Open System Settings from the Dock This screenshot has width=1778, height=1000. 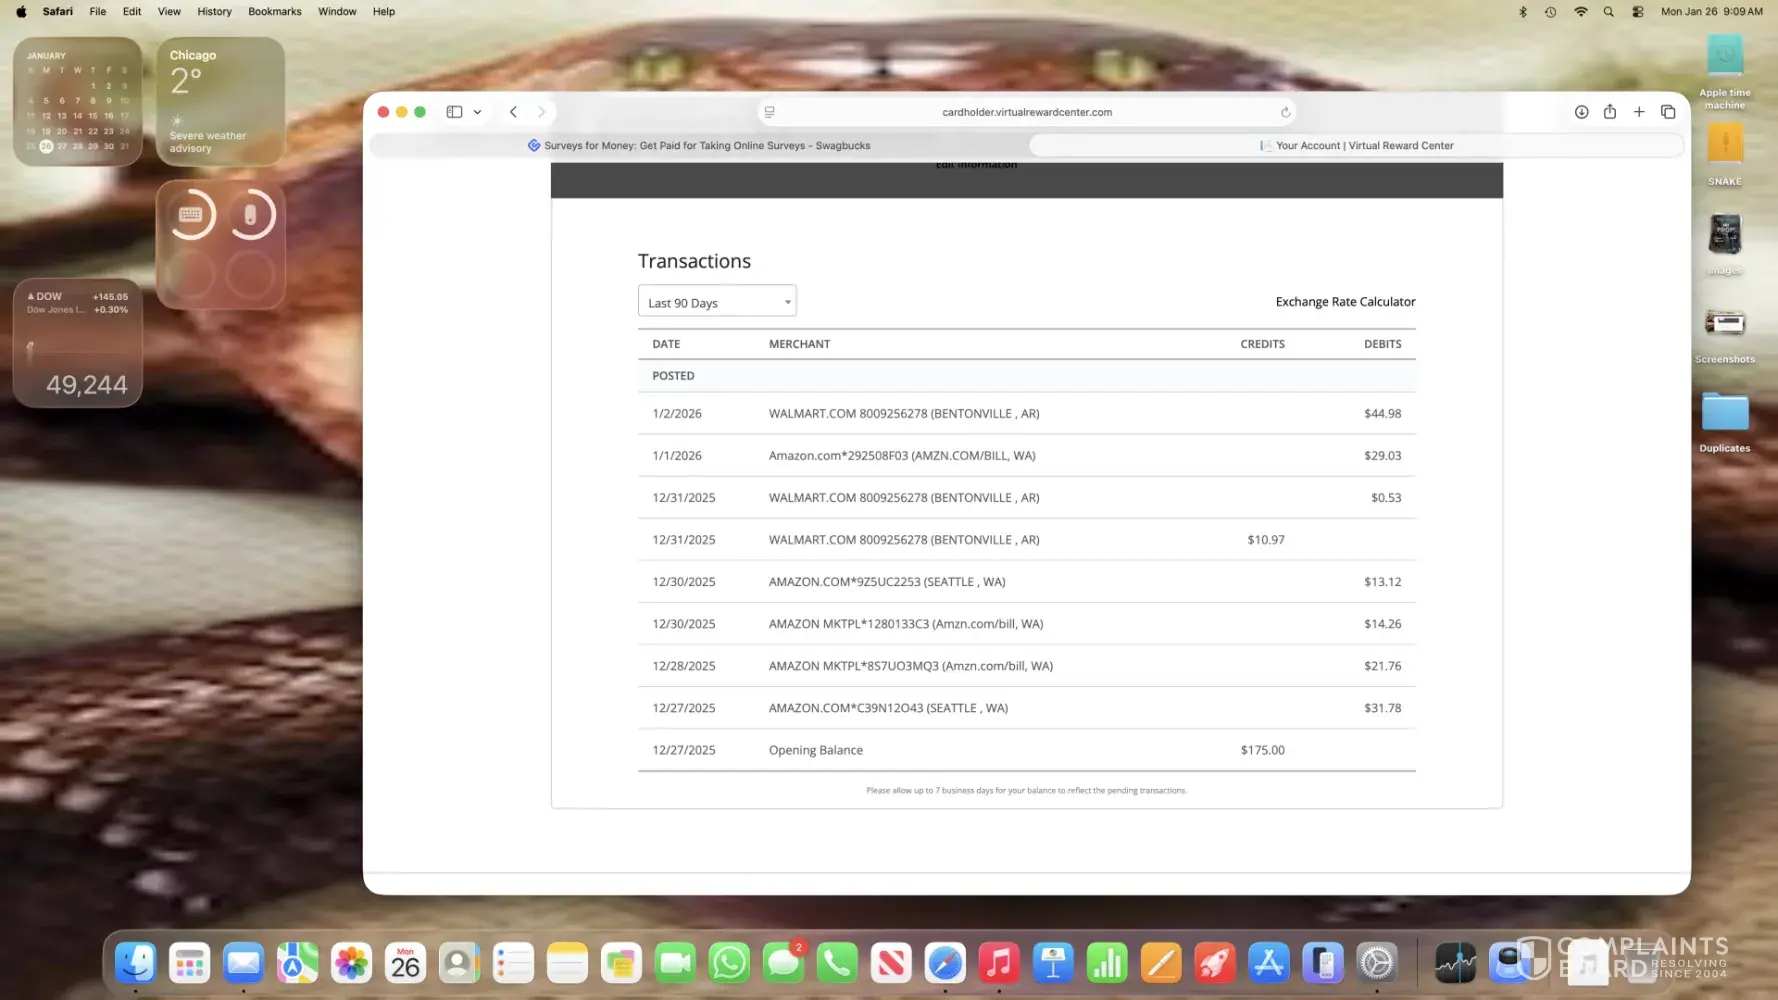(1377, 963)
